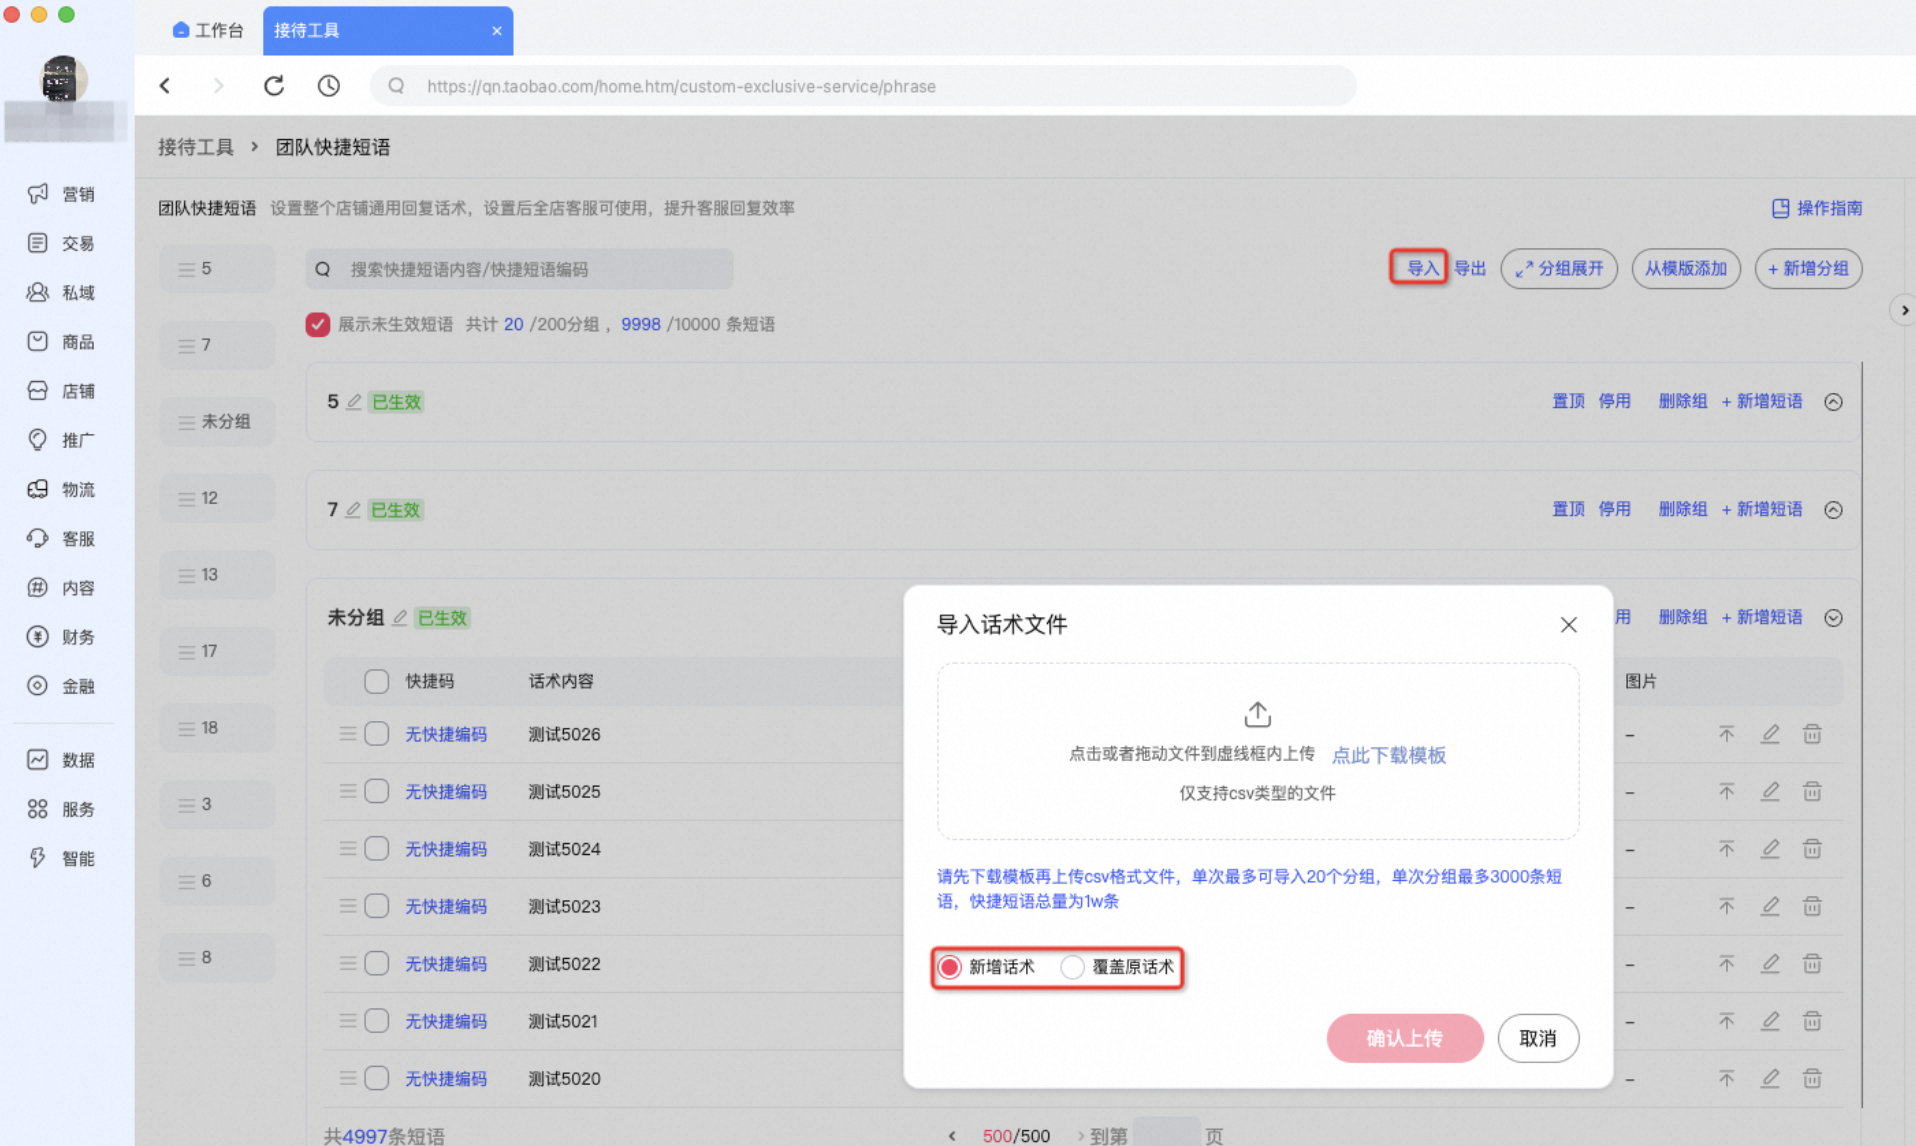Open the 财务 finance sidebar section
The width and height of the screenshot is (1916, 1146).
tap(62, 637)
